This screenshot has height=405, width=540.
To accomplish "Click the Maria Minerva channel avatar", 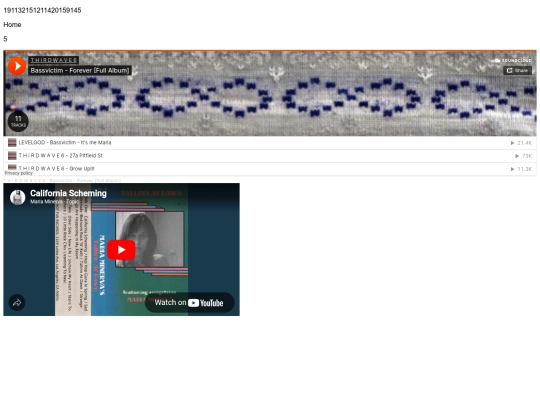I will pyautogui.click(x=18, y=197).
